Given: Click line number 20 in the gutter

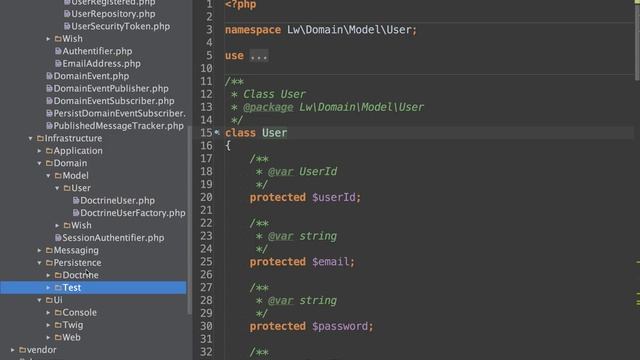Looking at the screenshot, I should (x=206, y=198).
